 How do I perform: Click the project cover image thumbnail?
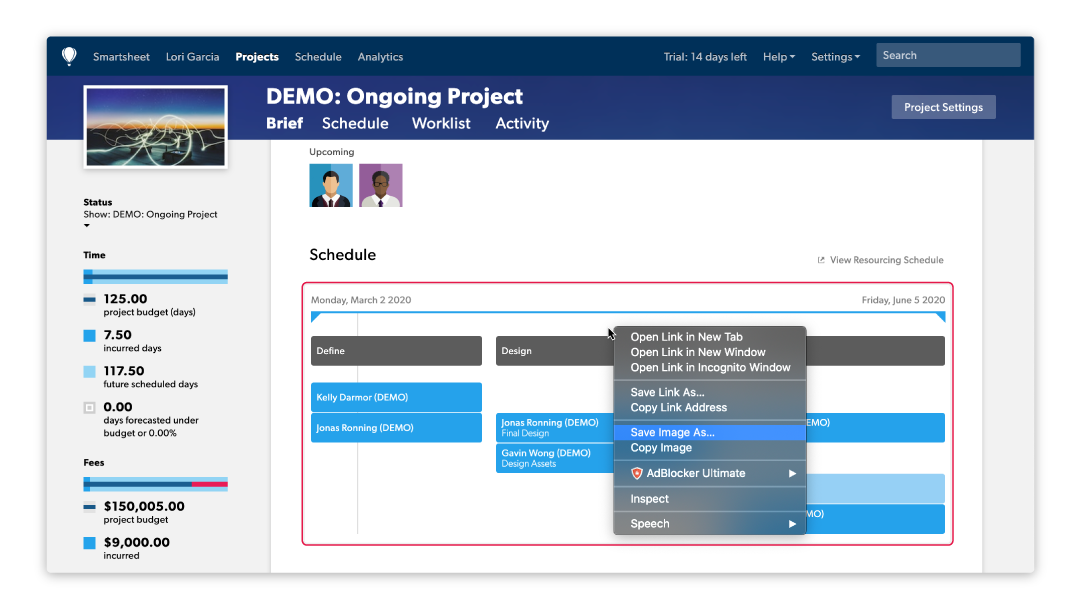(x=156, y=127)
